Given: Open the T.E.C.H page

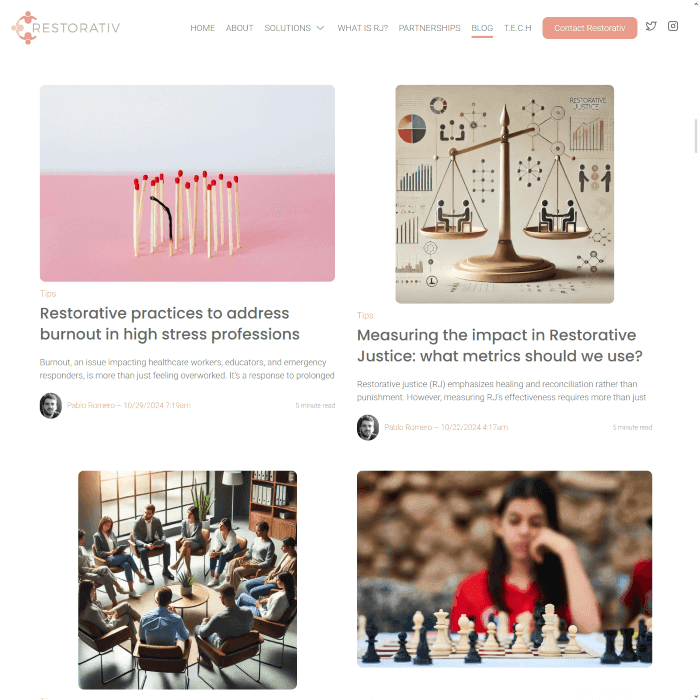Looking at the screenshot, I should [x=517, y=28].
